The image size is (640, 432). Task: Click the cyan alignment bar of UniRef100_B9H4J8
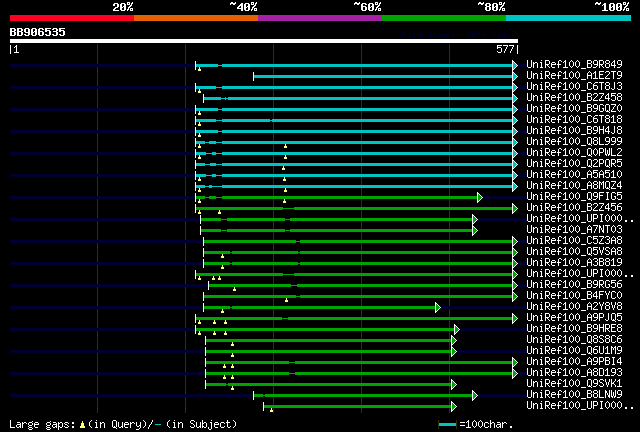354,131
